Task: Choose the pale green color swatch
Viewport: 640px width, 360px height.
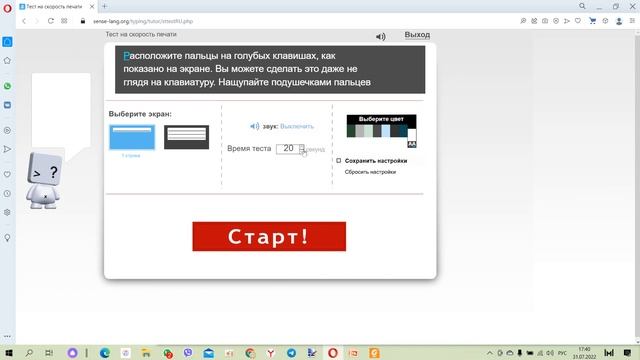Action: pyautogui.click(x=368, y=131)
